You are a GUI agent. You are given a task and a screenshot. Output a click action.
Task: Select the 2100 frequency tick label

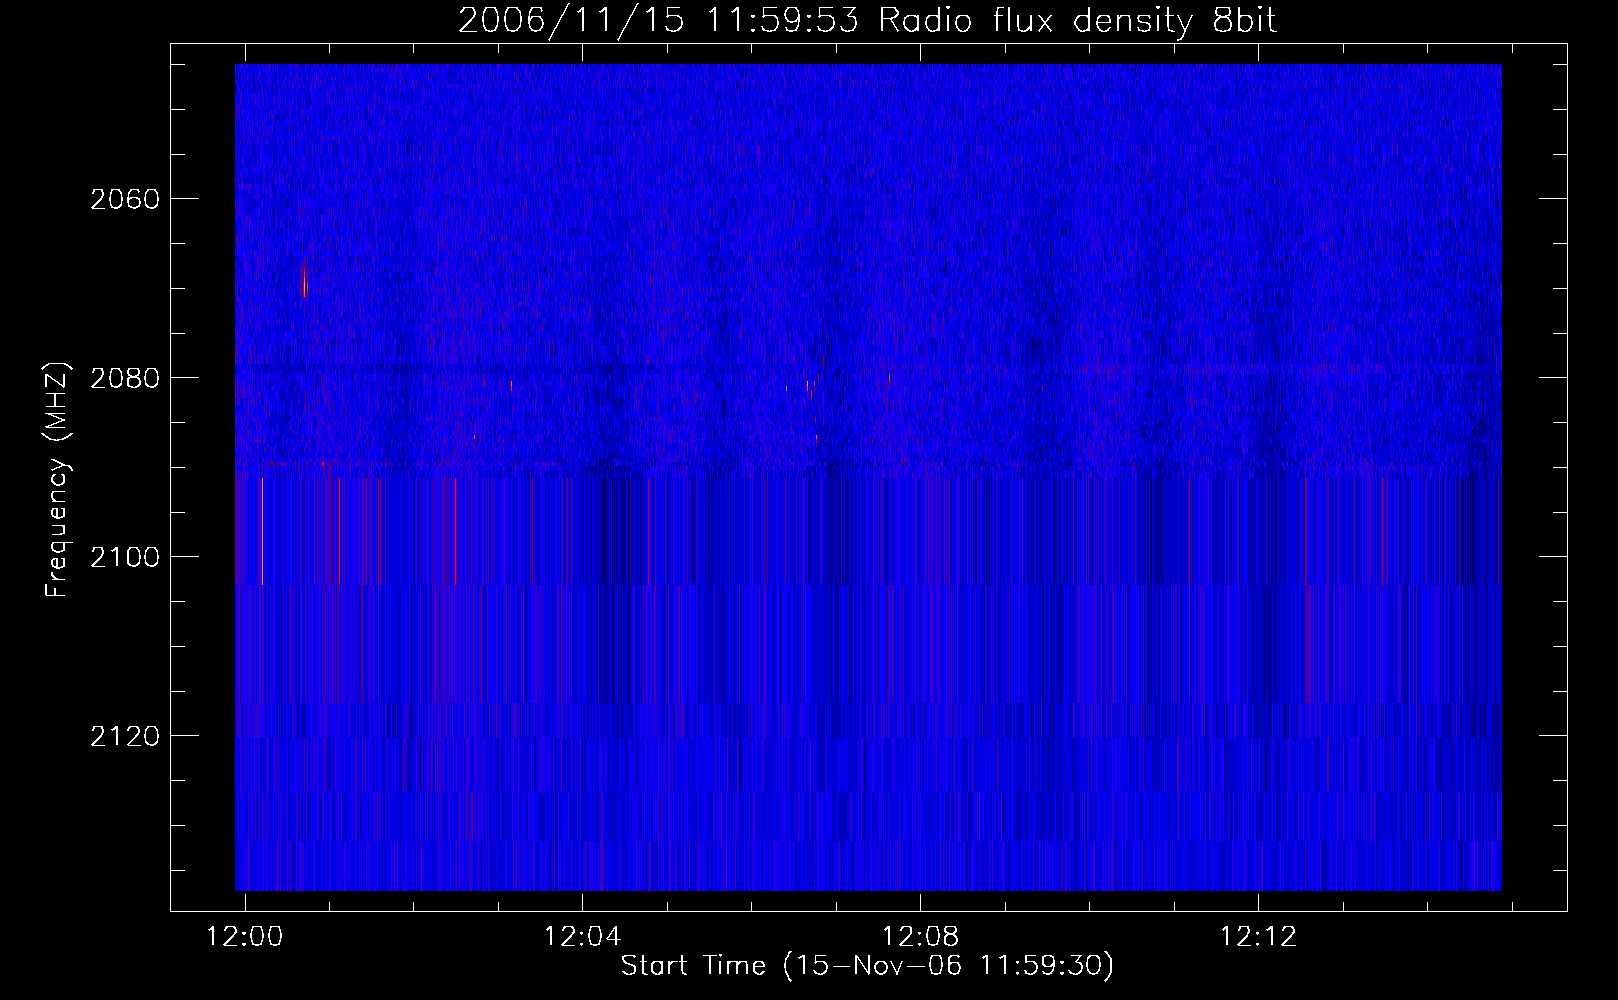(125, 557)
